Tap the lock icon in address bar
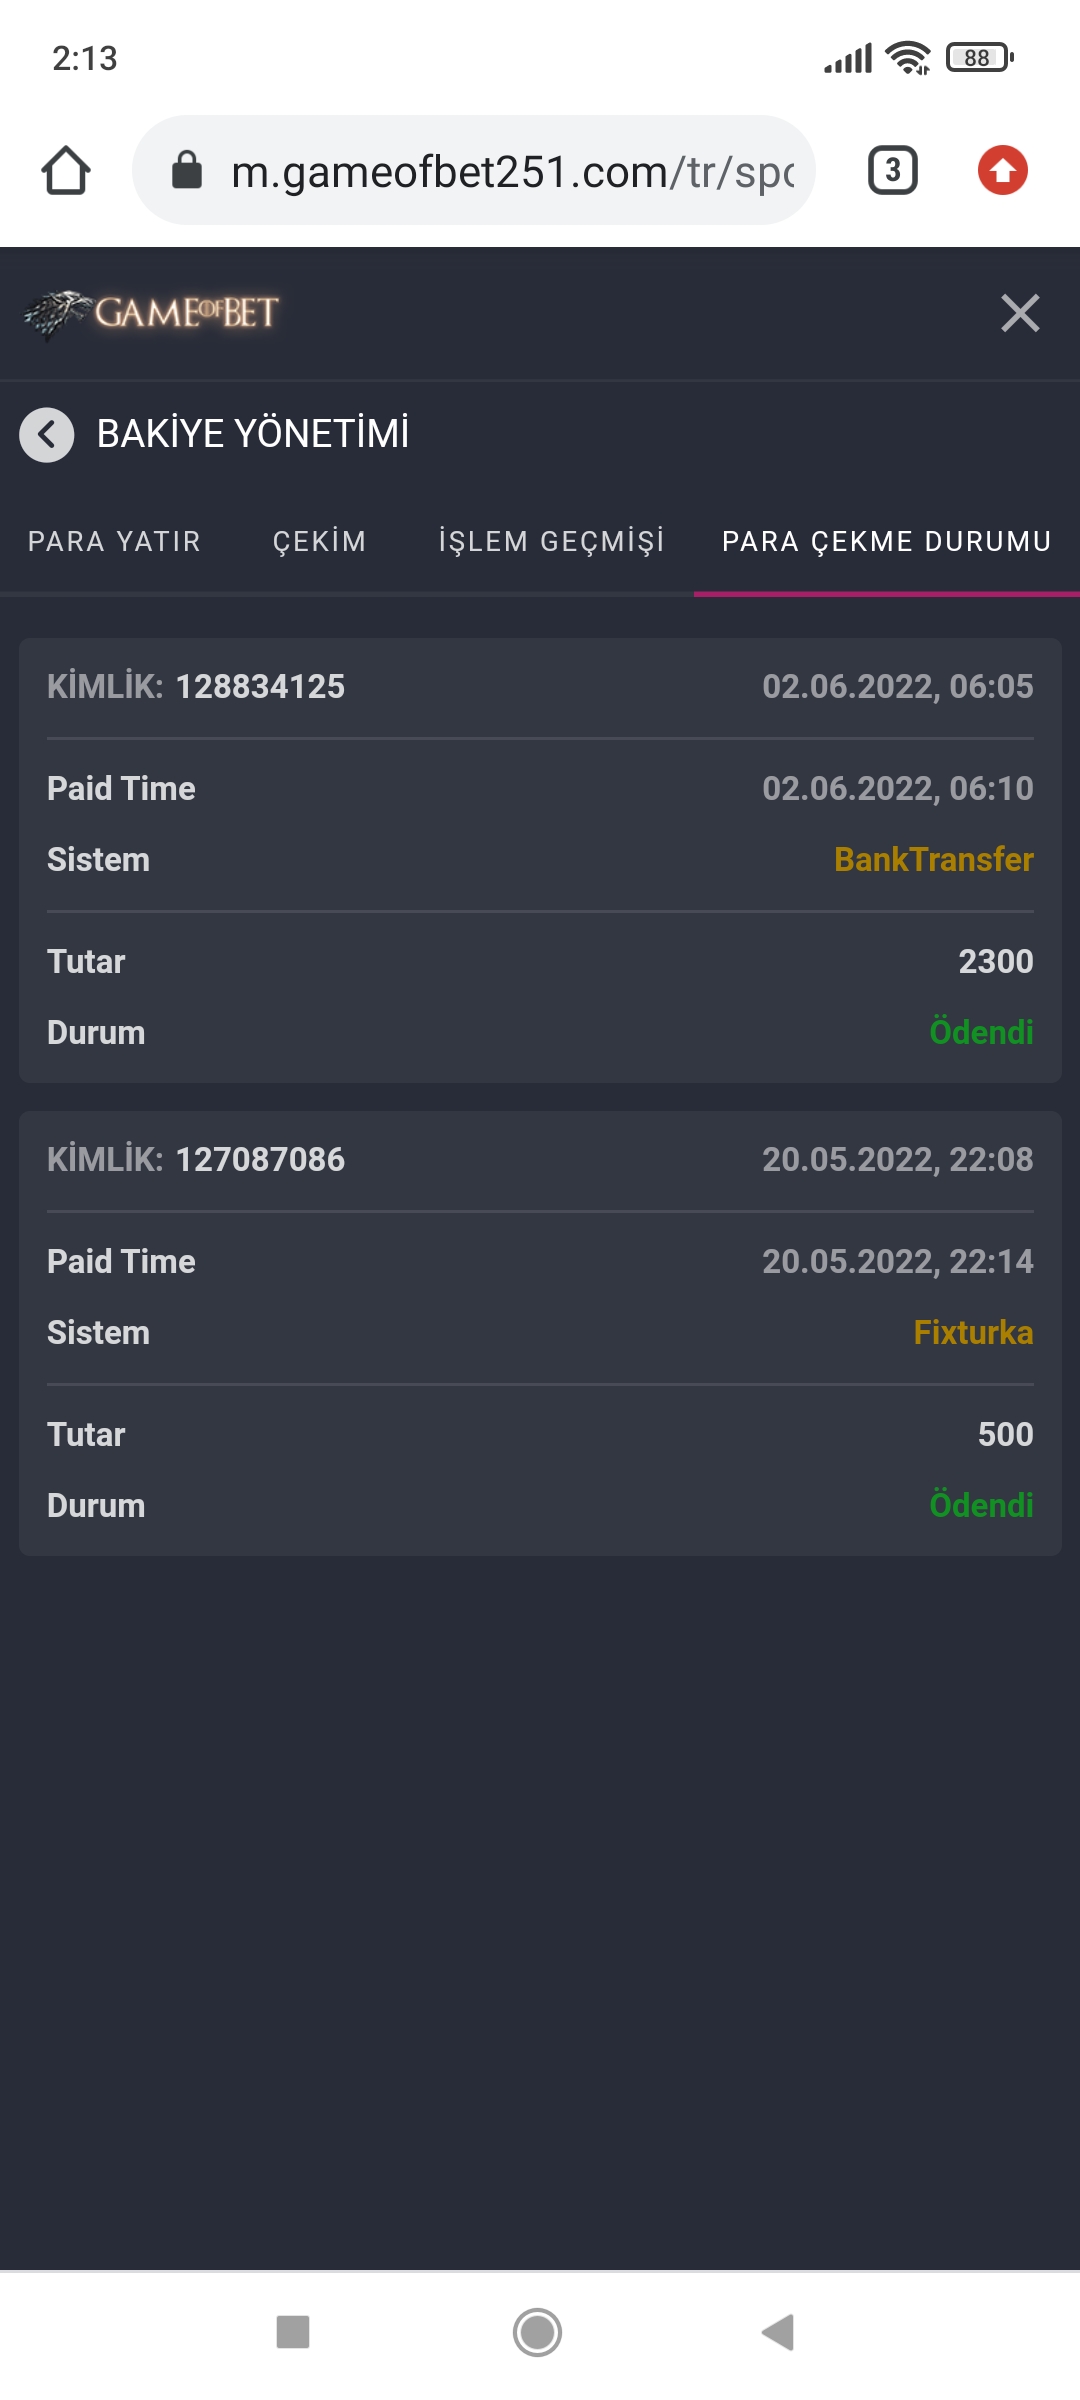 coord(187,170)
